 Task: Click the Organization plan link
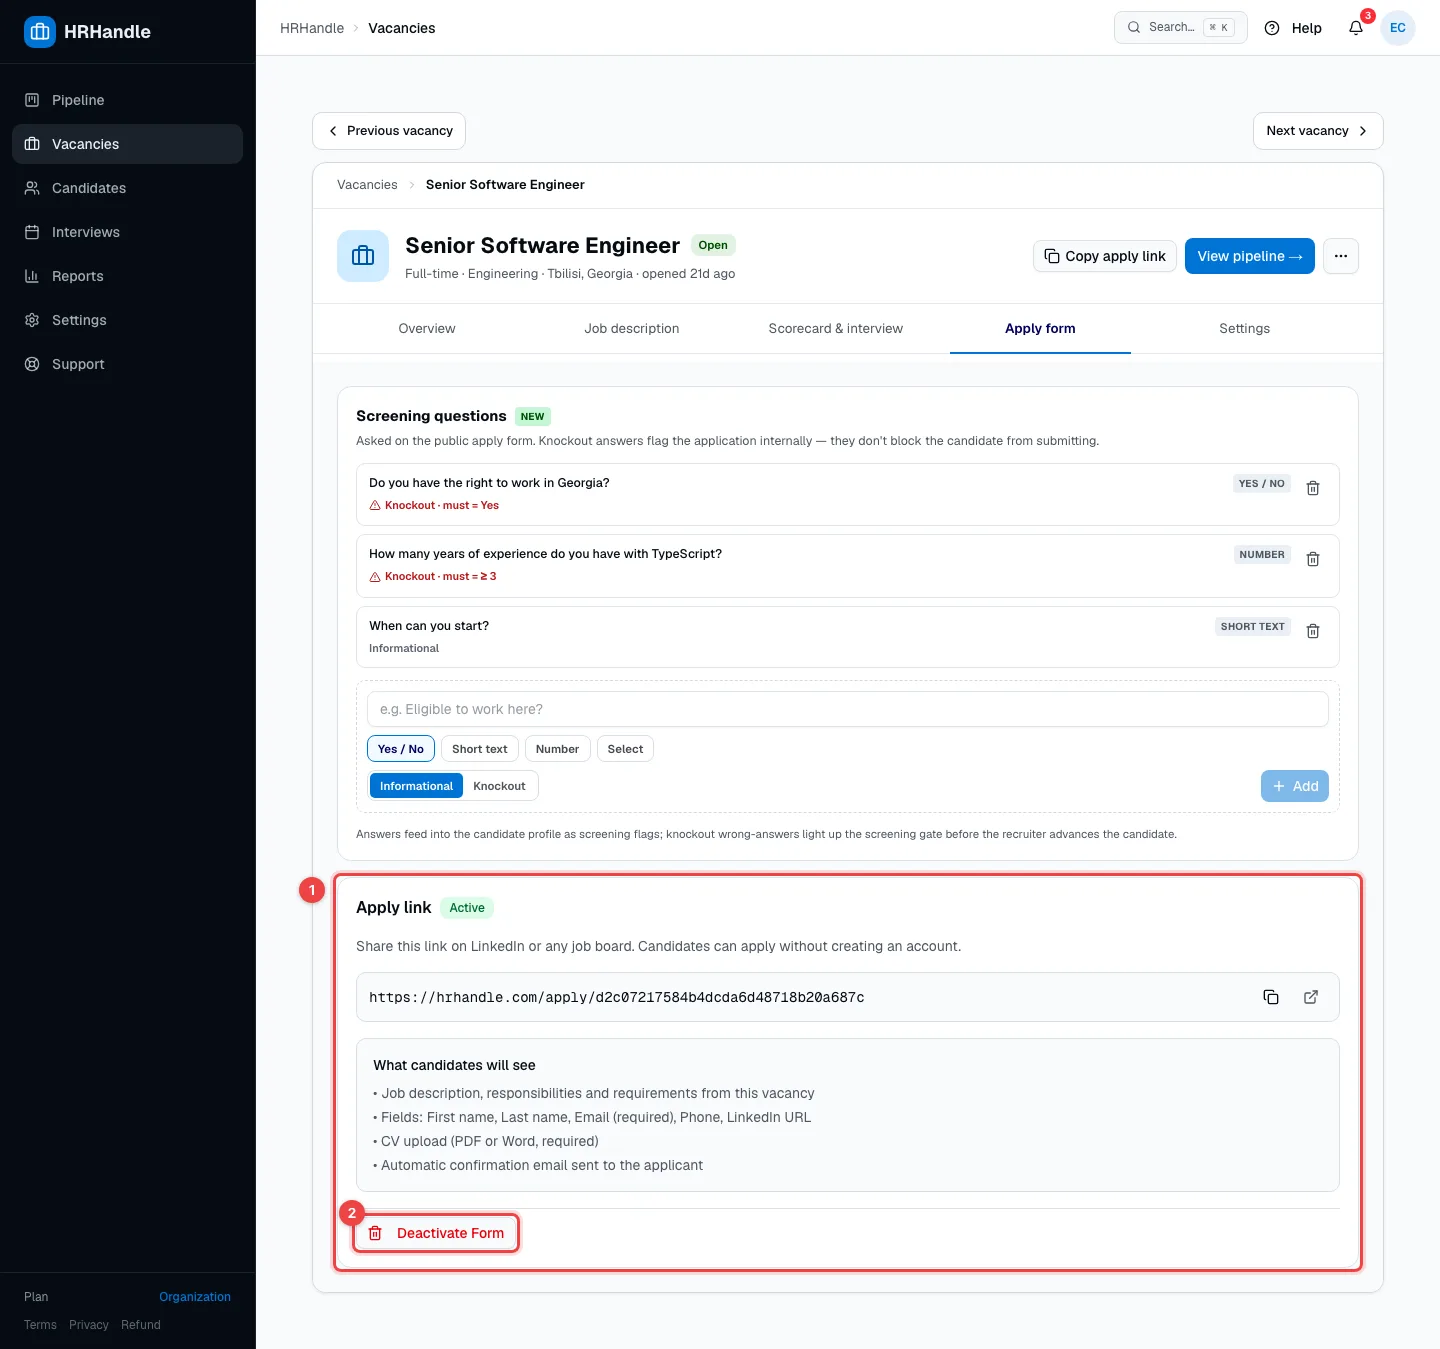(x=195, y=1297)
